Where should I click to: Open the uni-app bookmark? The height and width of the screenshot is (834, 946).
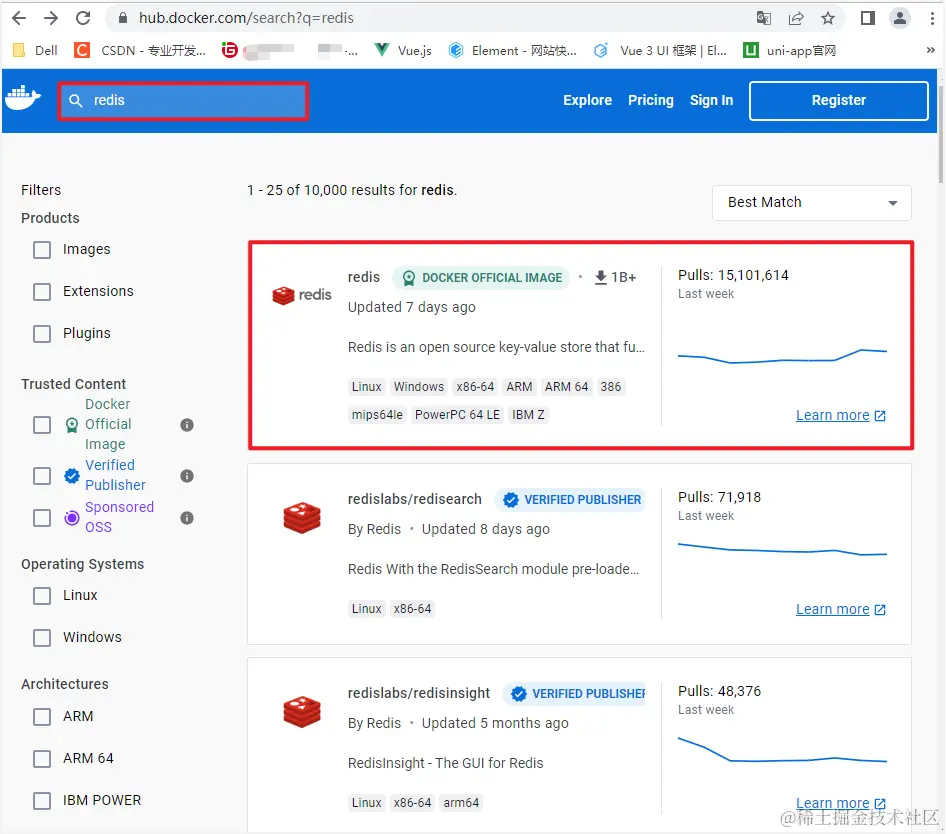790,51
